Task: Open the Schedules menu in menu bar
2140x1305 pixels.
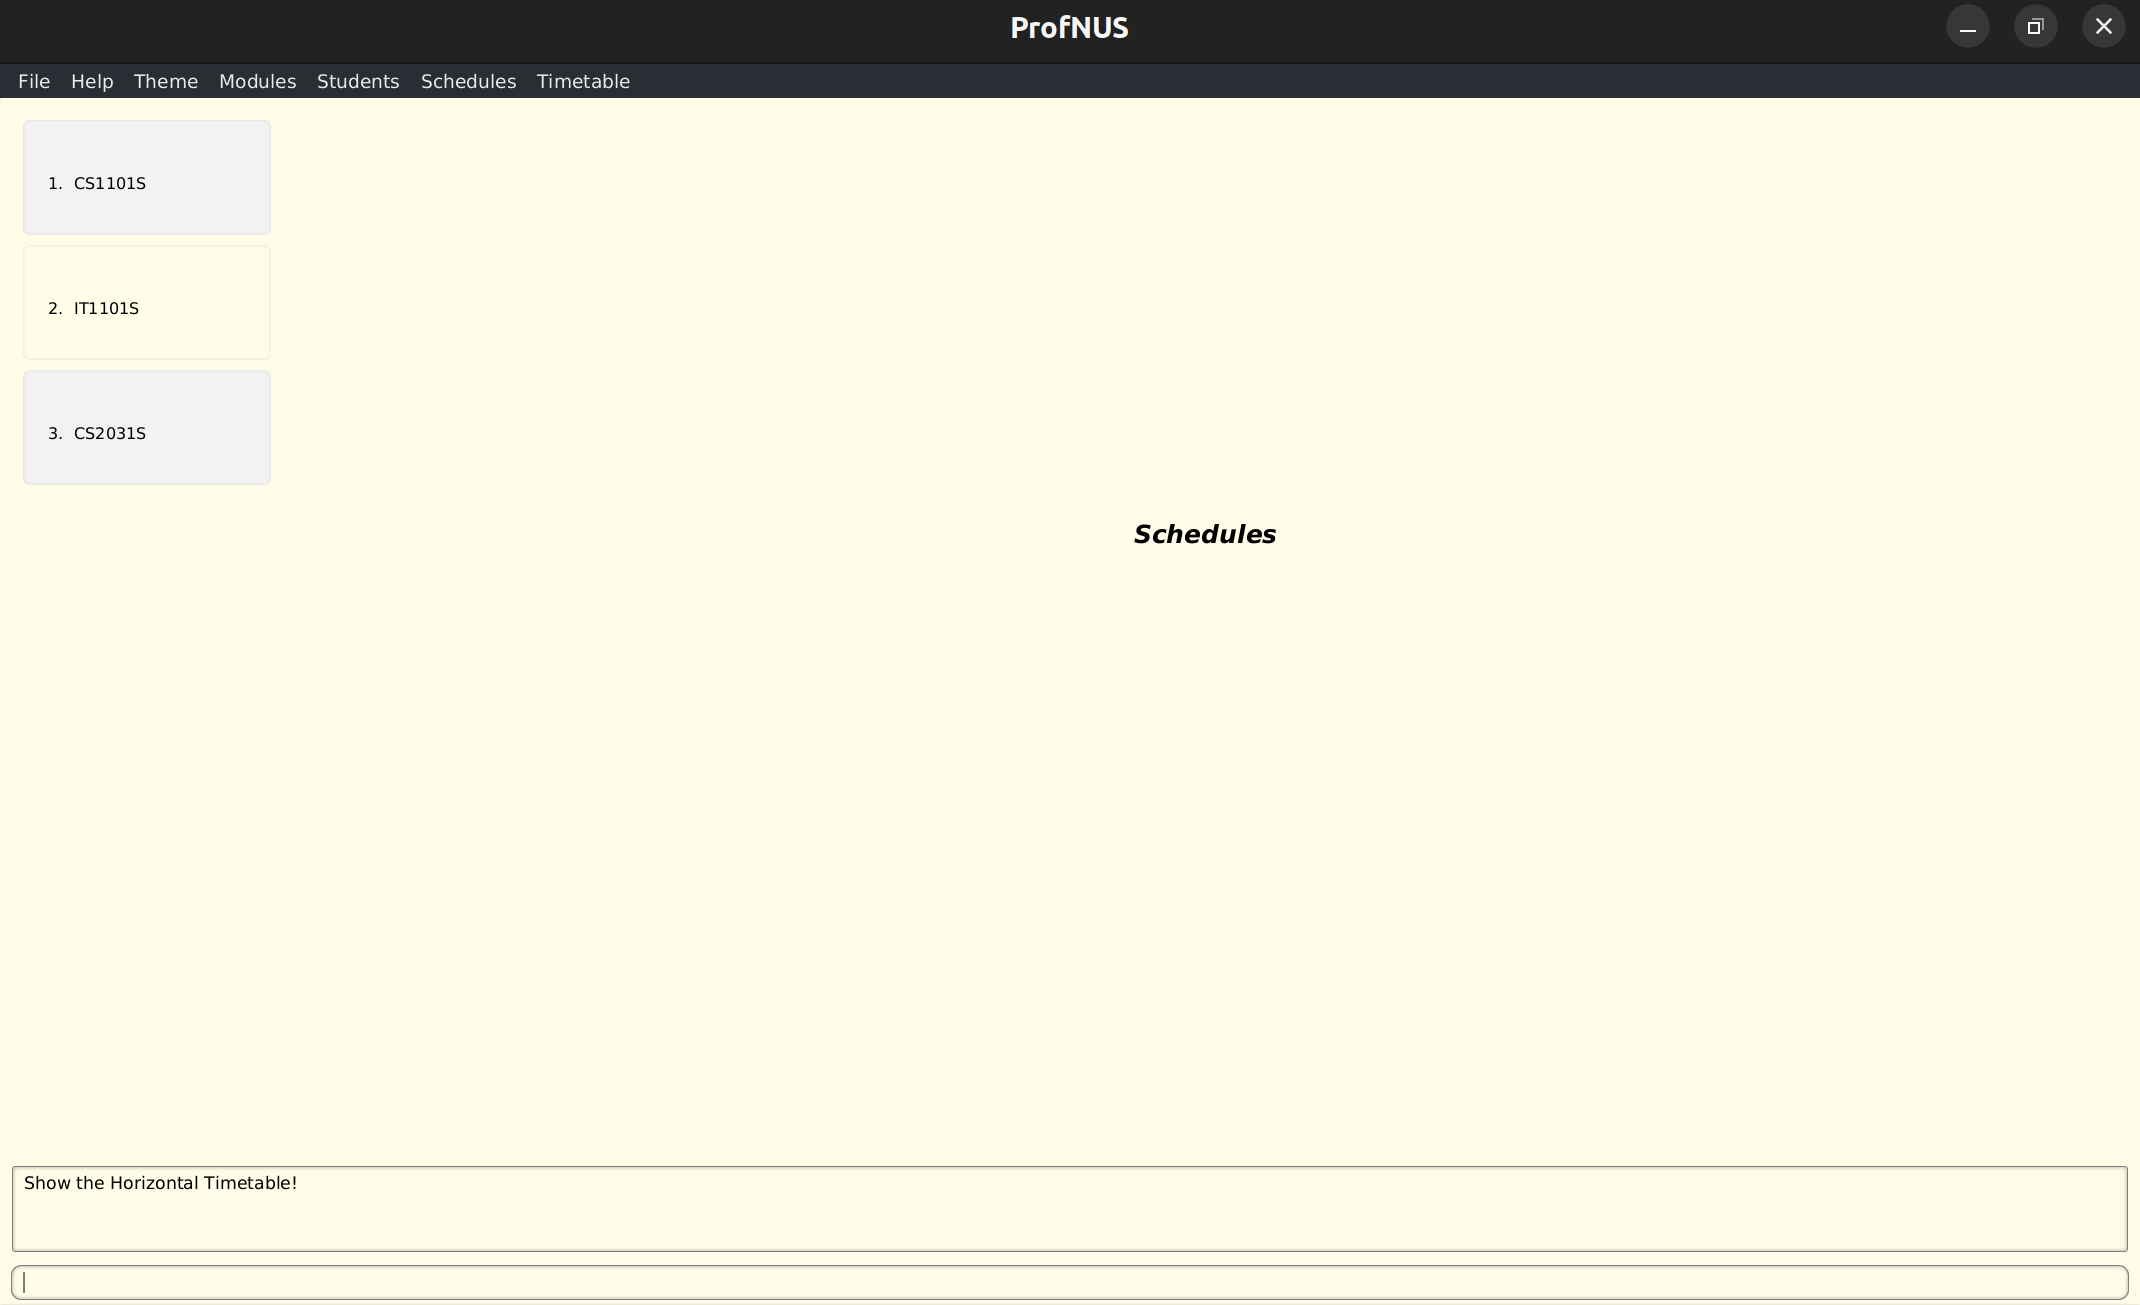Action: pyautogui.click(x=468, y=82)
